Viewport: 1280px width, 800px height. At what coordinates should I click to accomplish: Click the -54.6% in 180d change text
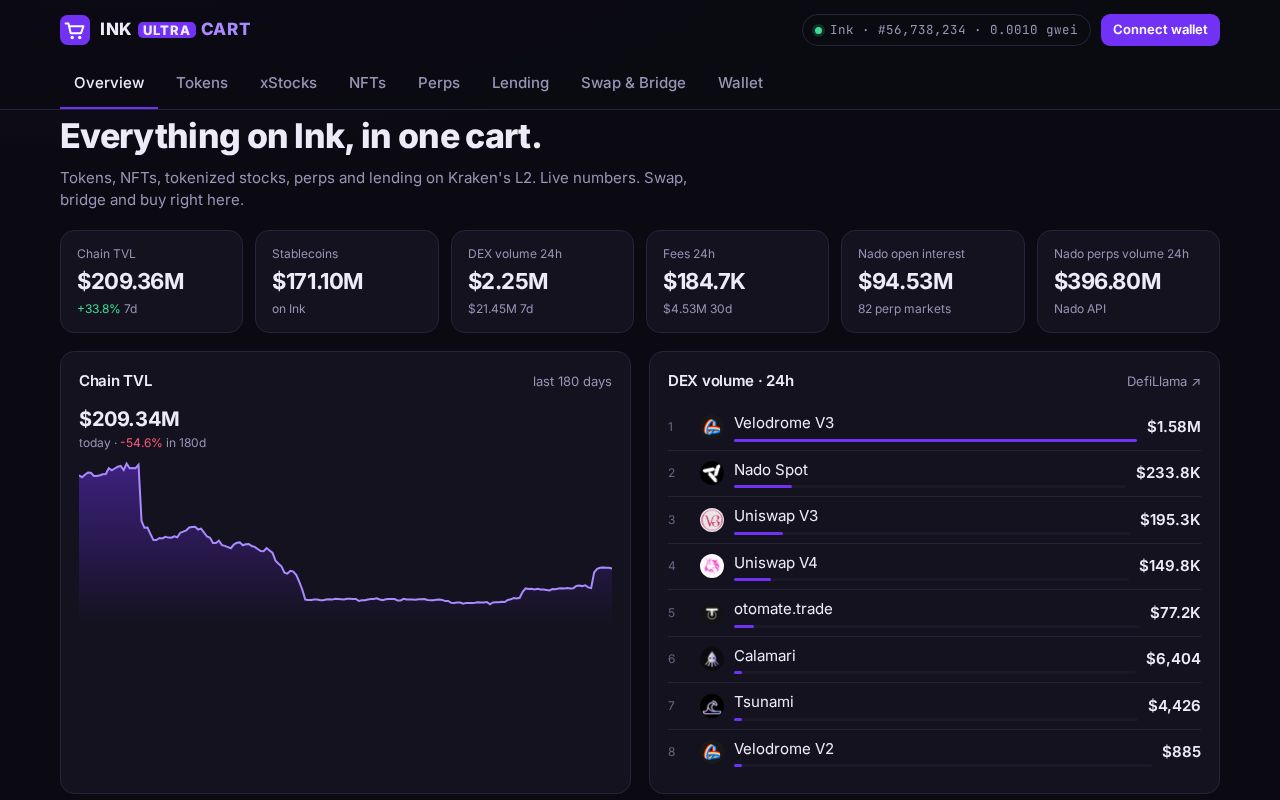(163, 443)
